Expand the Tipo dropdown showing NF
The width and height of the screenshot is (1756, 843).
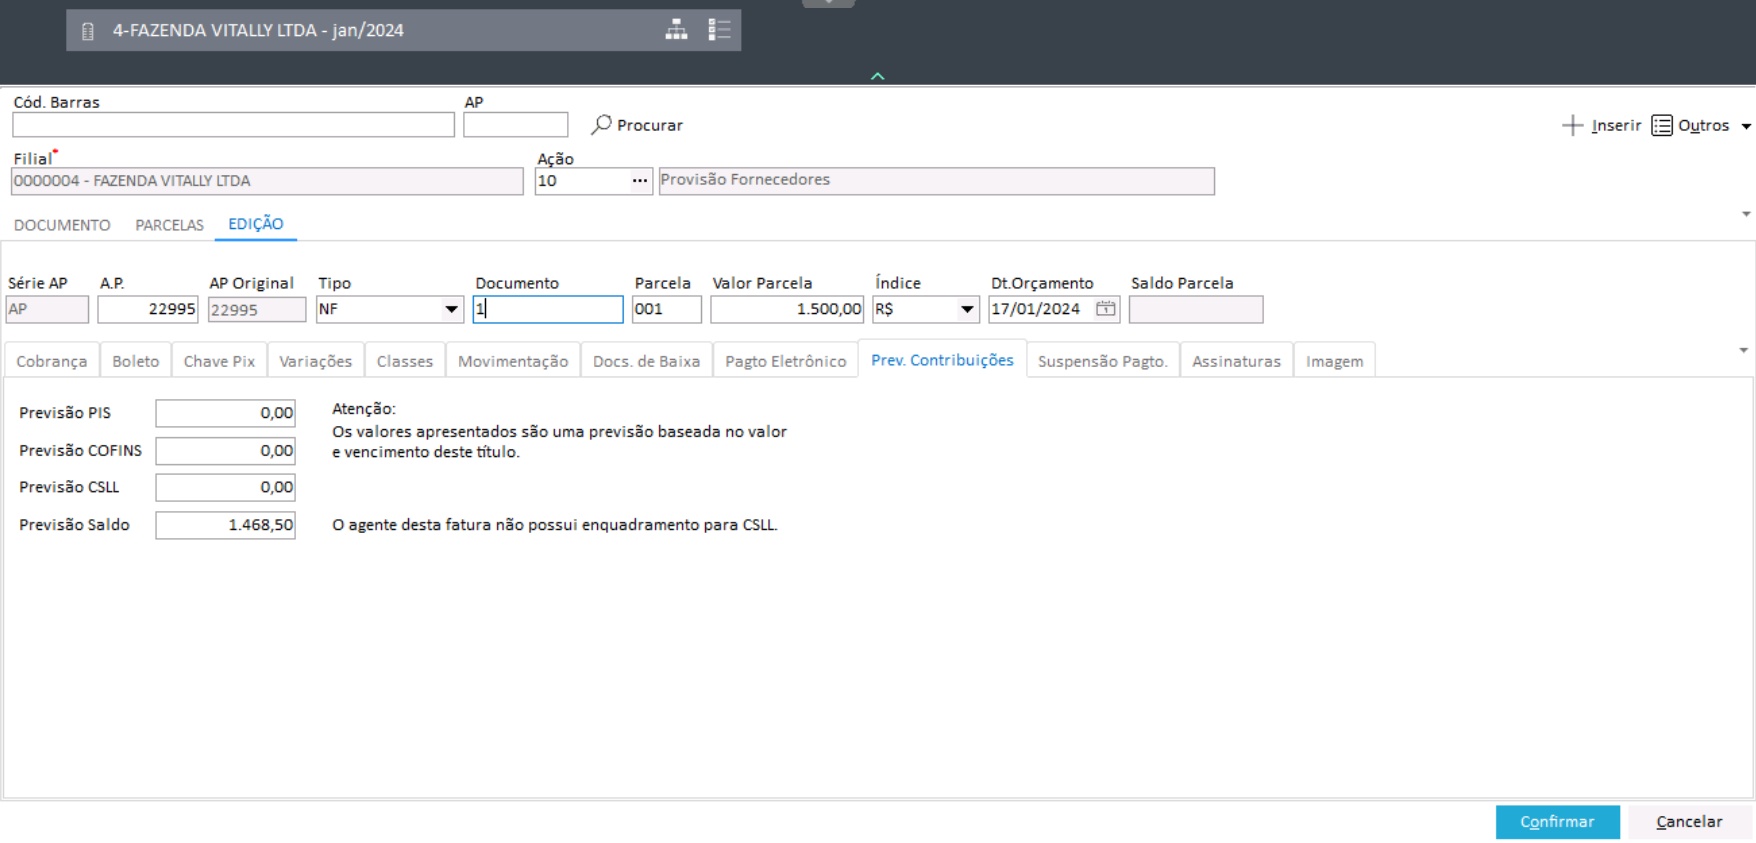coord(451,309)
